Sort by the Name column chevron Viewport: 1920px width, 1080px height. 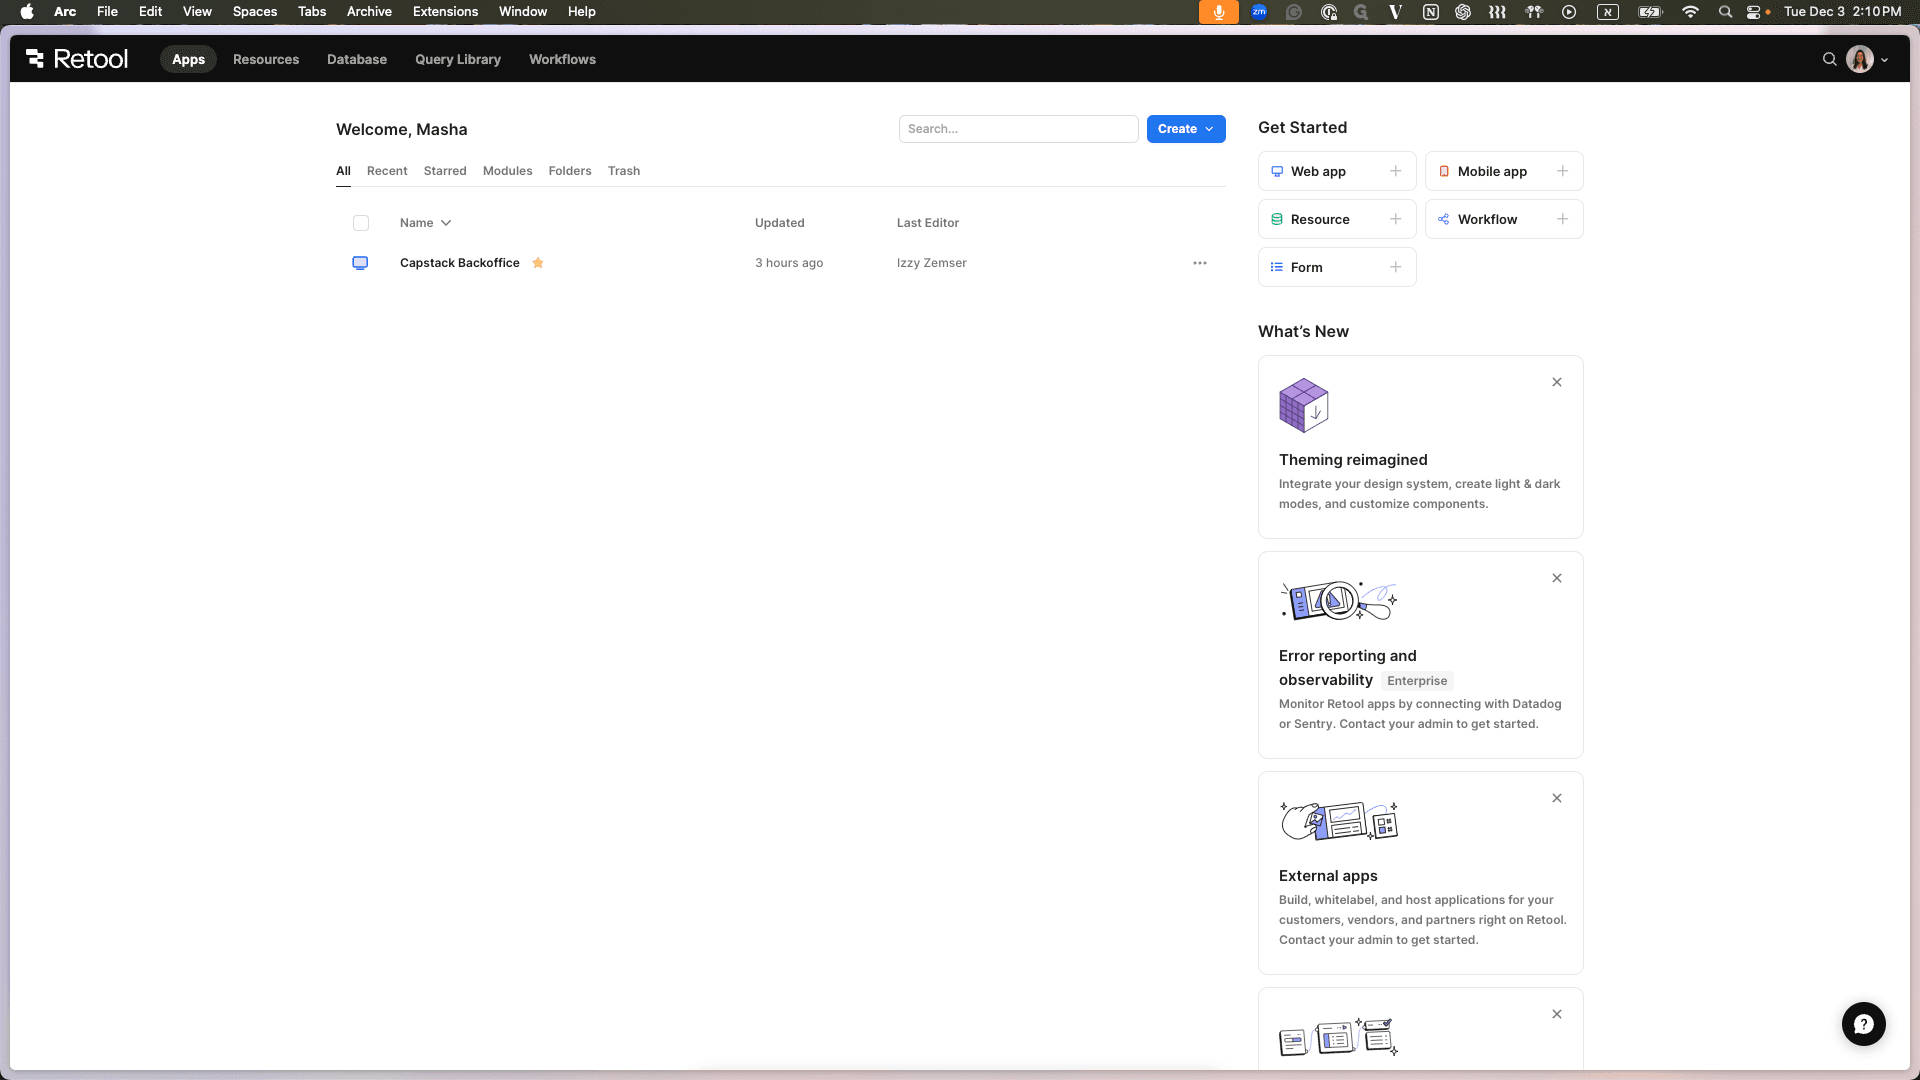pos(446,223)
